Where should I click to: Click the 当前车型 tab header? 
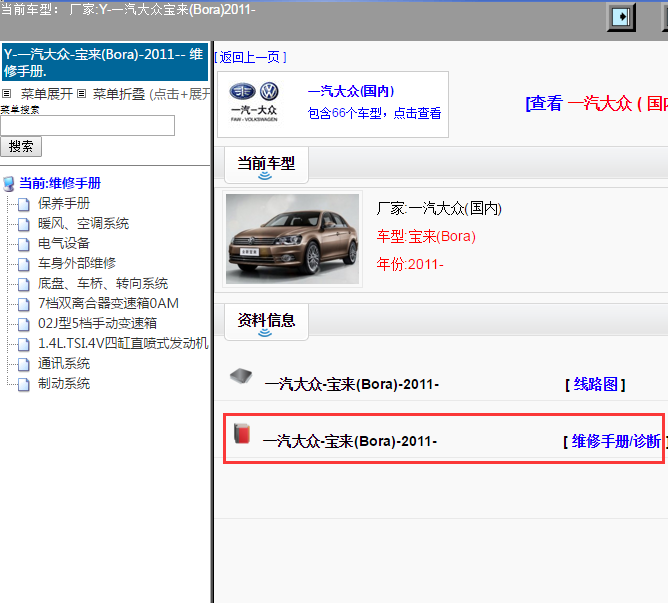pyautogui.click(x=266, y=165)
